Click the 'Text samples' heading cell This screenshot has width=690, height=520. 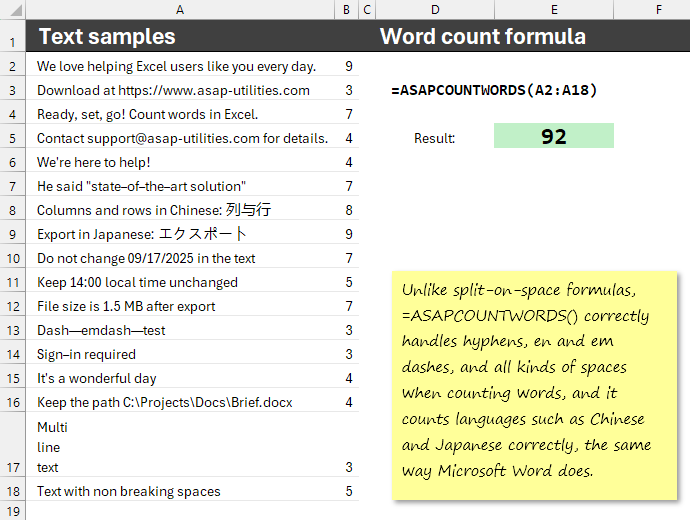pyautogui.click(x=180, y=36)
